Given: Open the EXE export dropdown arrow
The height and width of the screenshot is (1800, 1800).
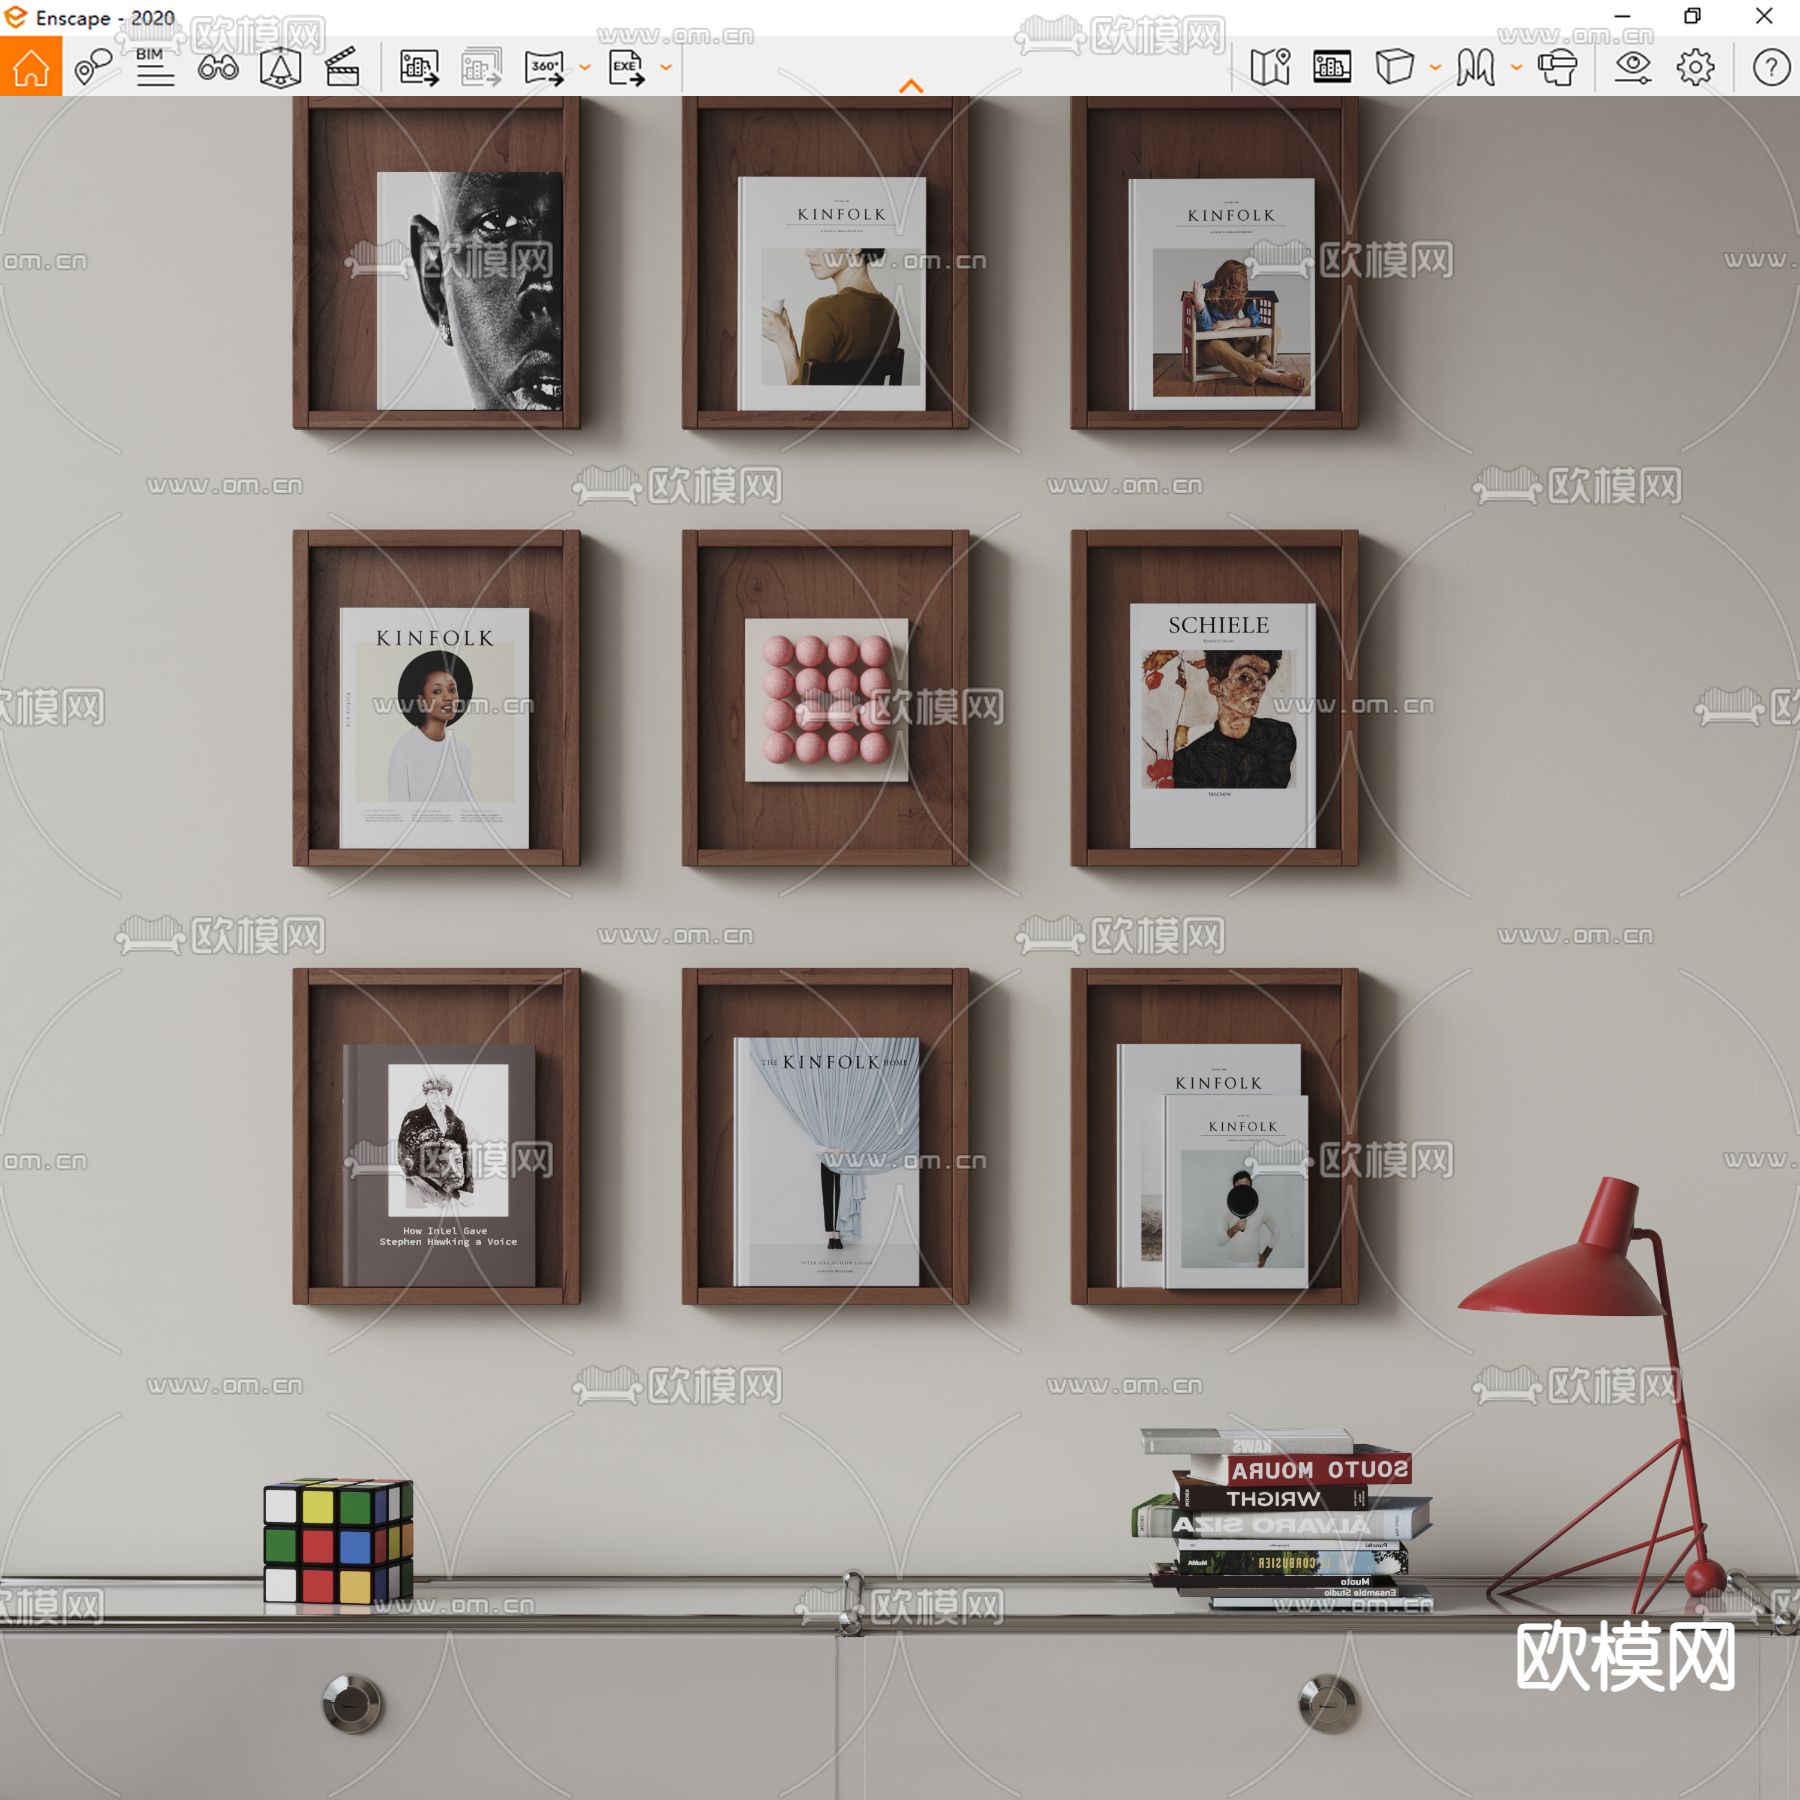Looking at the screenshot, I should click(666, 68).
